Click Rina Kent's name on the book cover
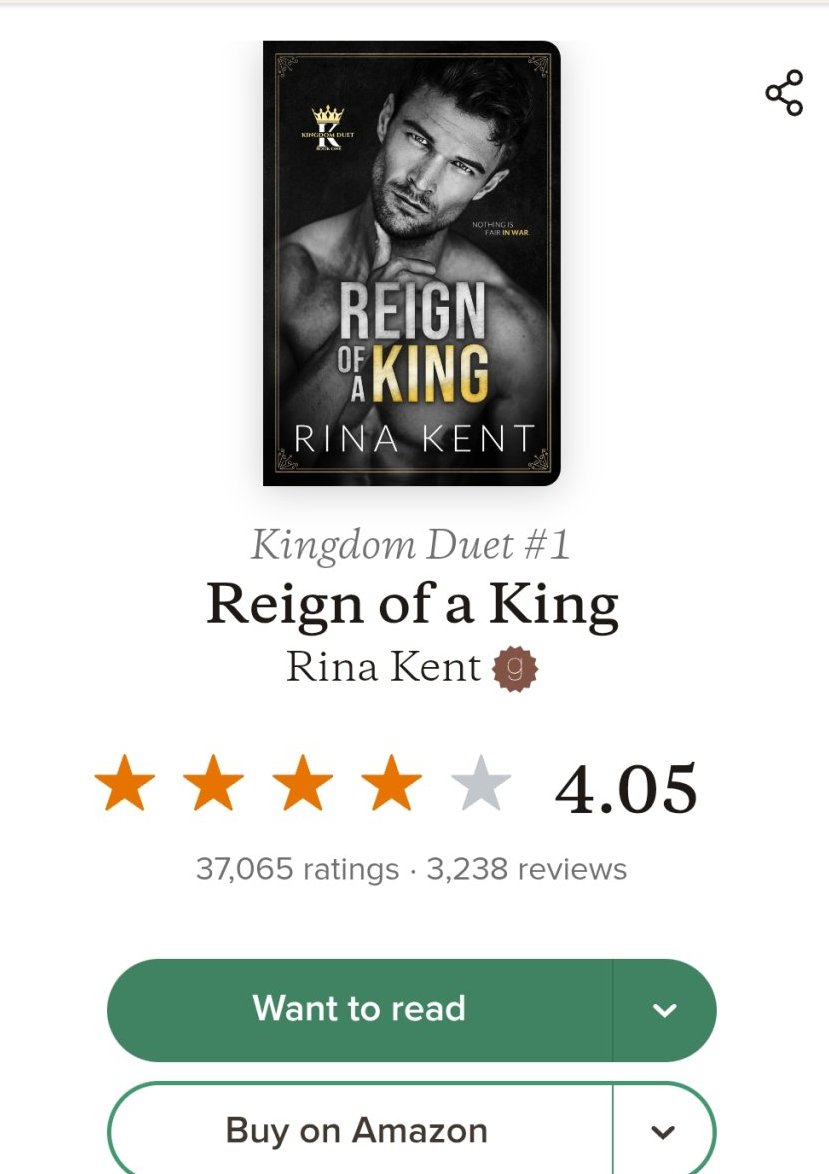The width and height of the screenshot is (829, 1174). (414, 438)
